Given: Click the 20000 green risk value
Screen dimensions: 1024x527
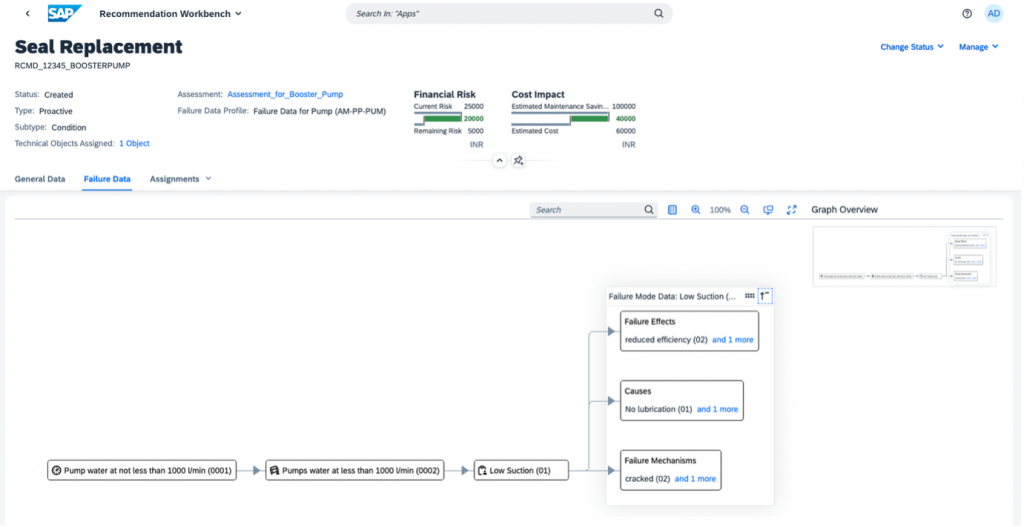Looking at the screenshot, I should click(473, 119).
